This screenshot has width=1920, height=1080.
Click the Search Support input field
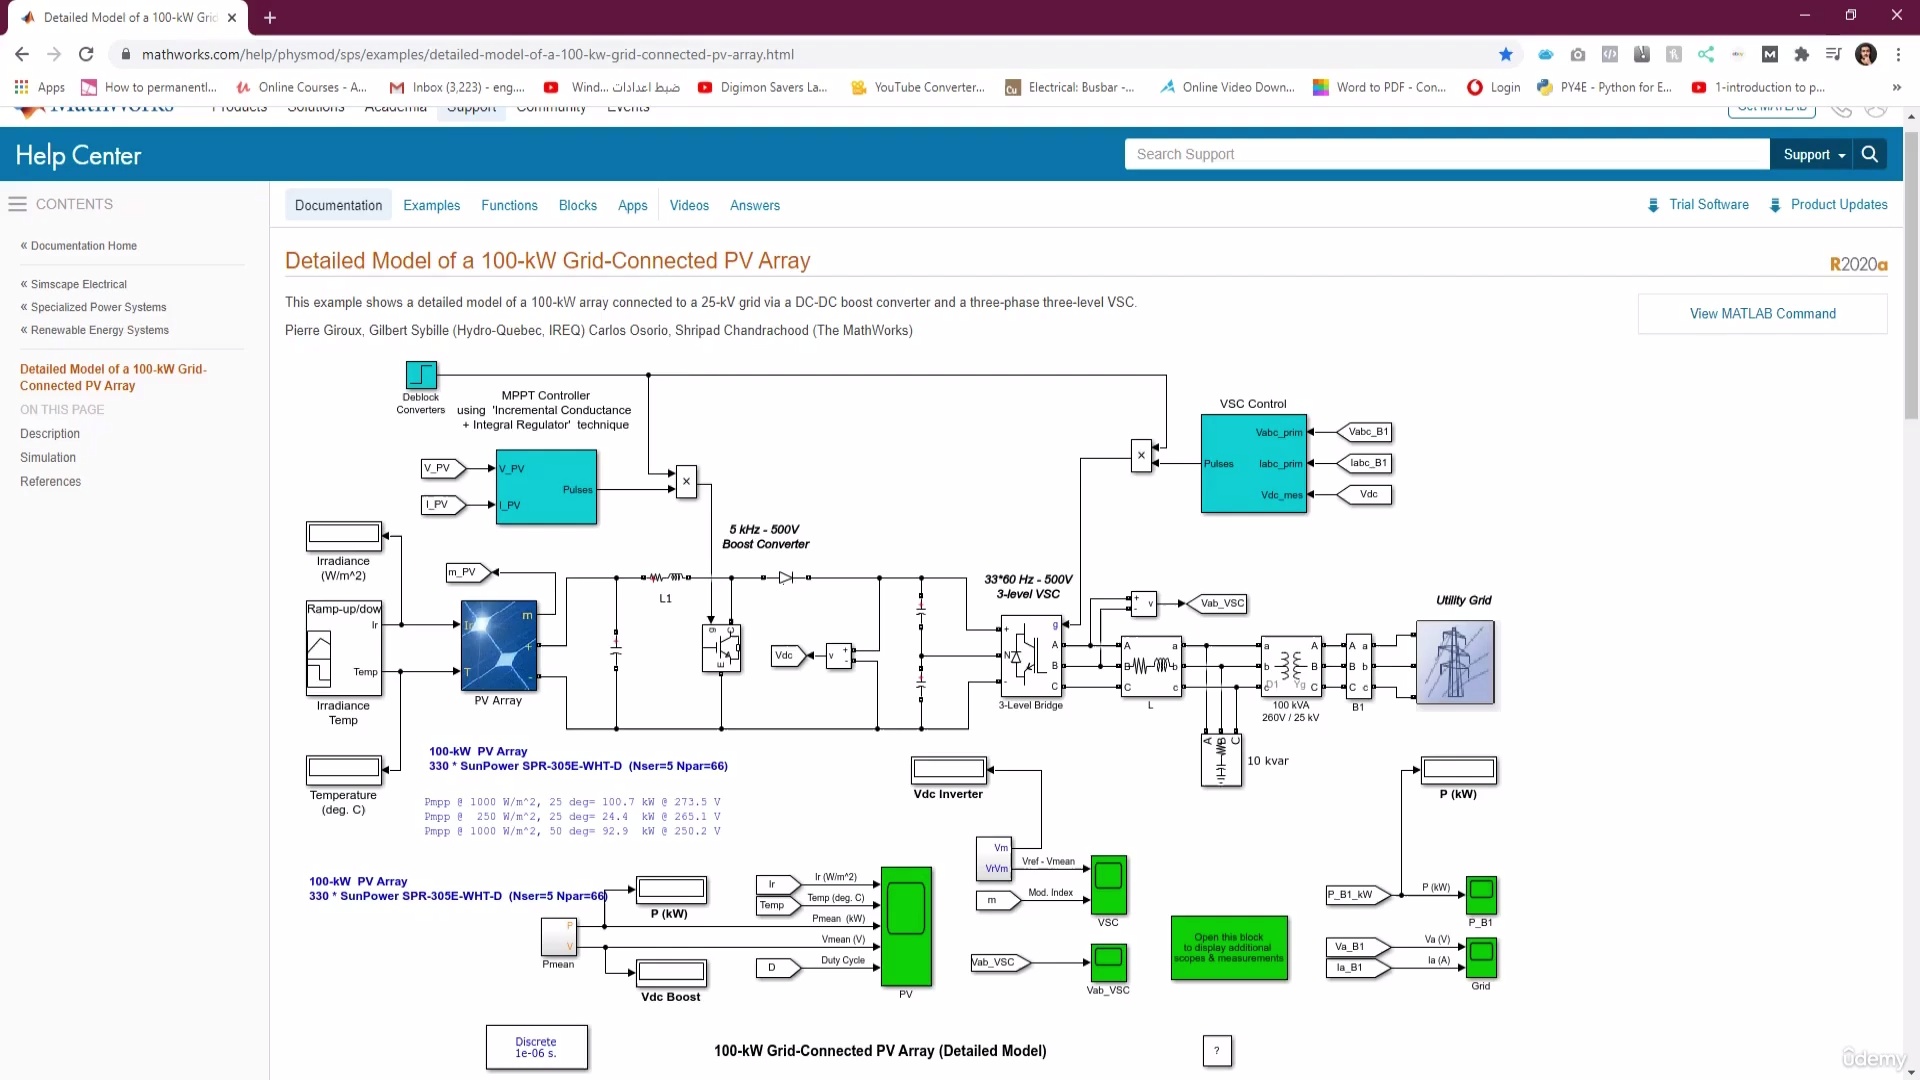point(1445,154)
